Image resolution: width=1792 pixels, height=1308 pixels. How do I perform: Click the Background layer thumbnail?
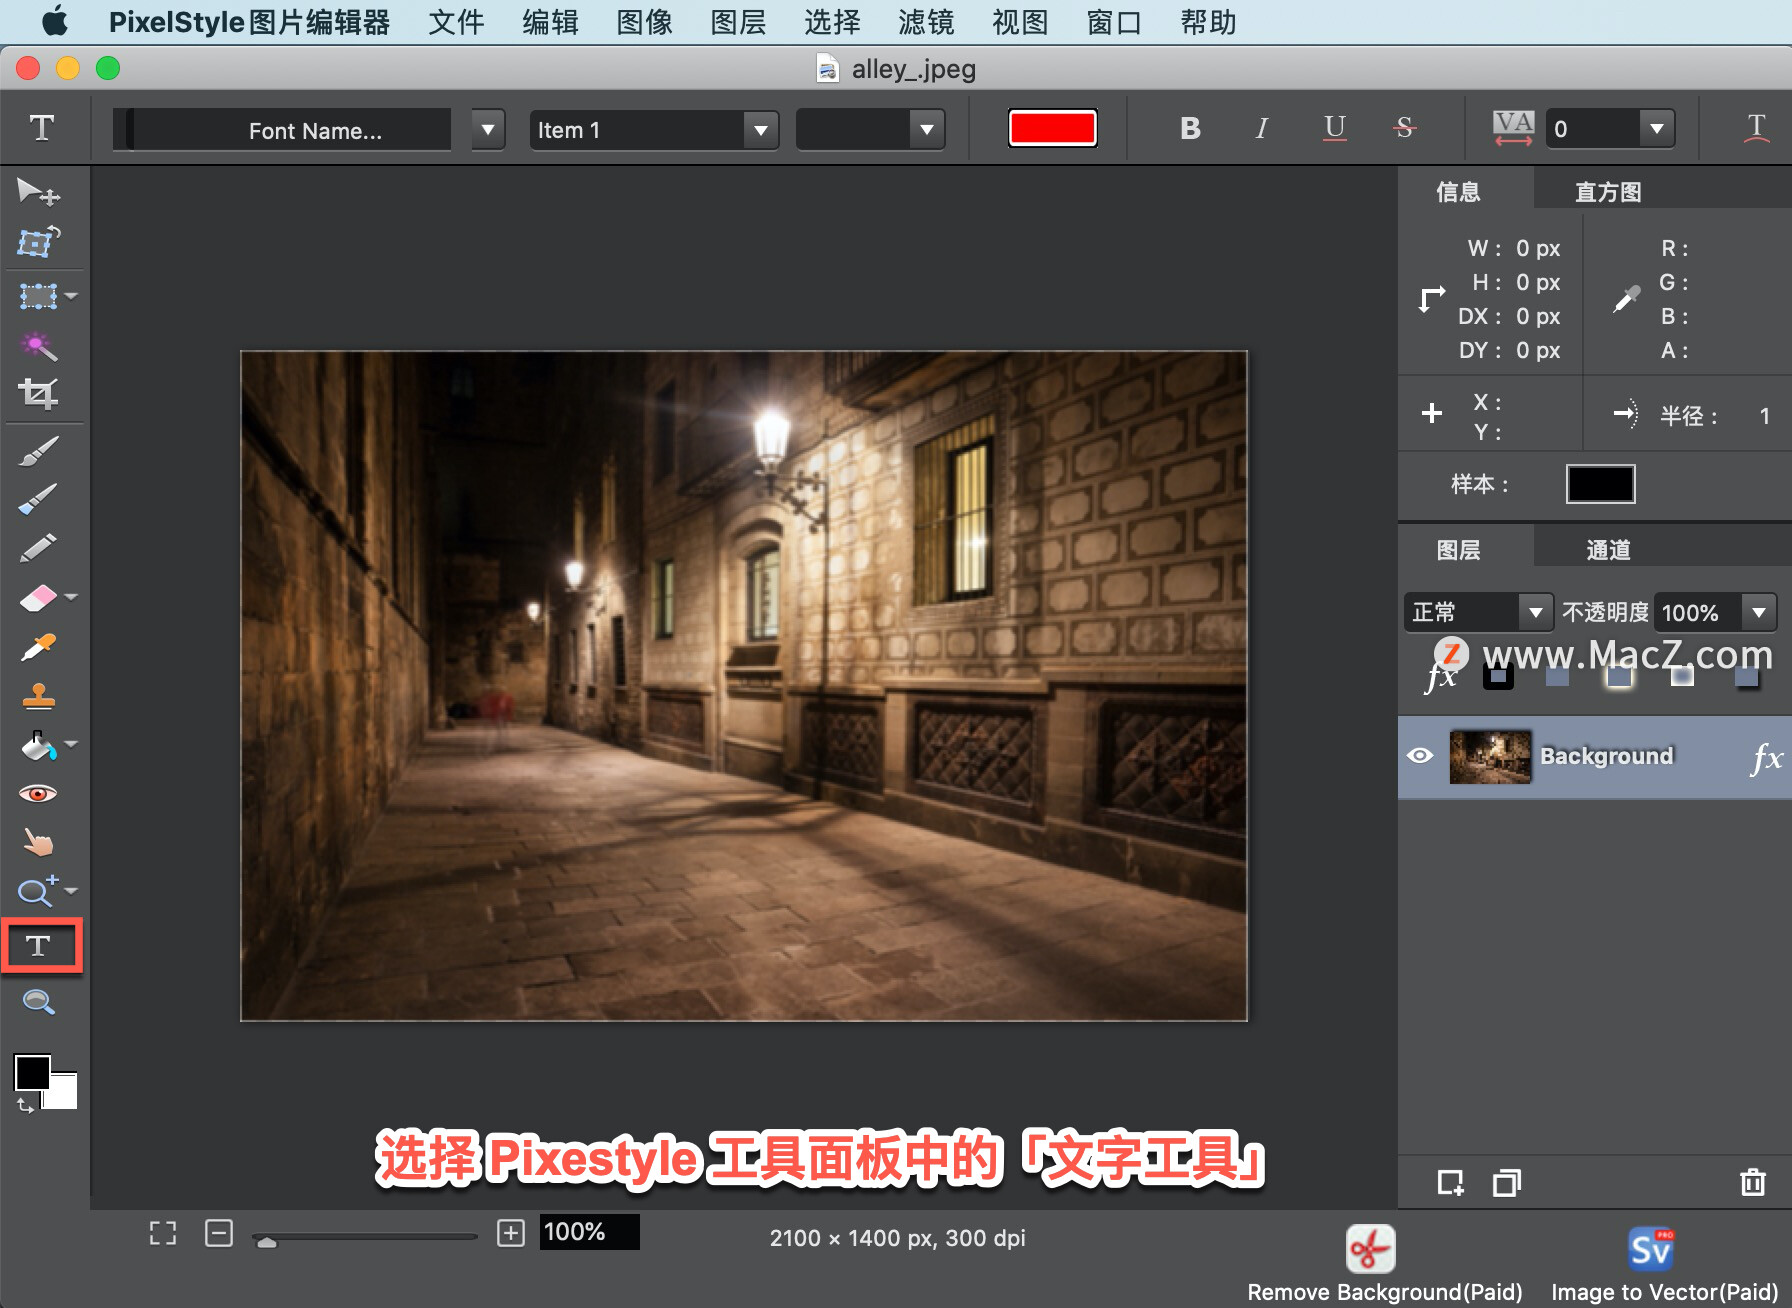point(1489,757)
